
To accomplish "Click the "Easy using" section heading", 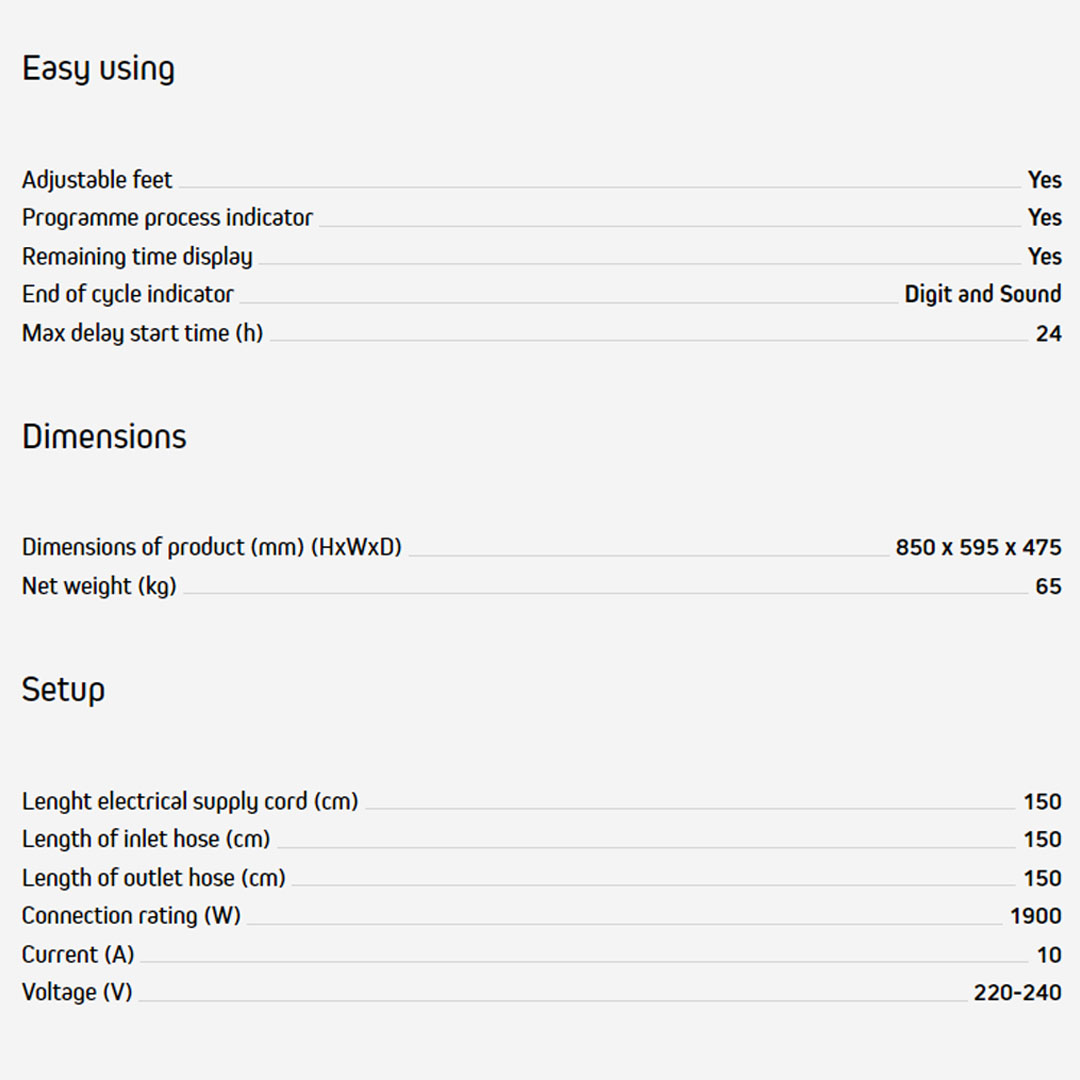I will [98, 69].
